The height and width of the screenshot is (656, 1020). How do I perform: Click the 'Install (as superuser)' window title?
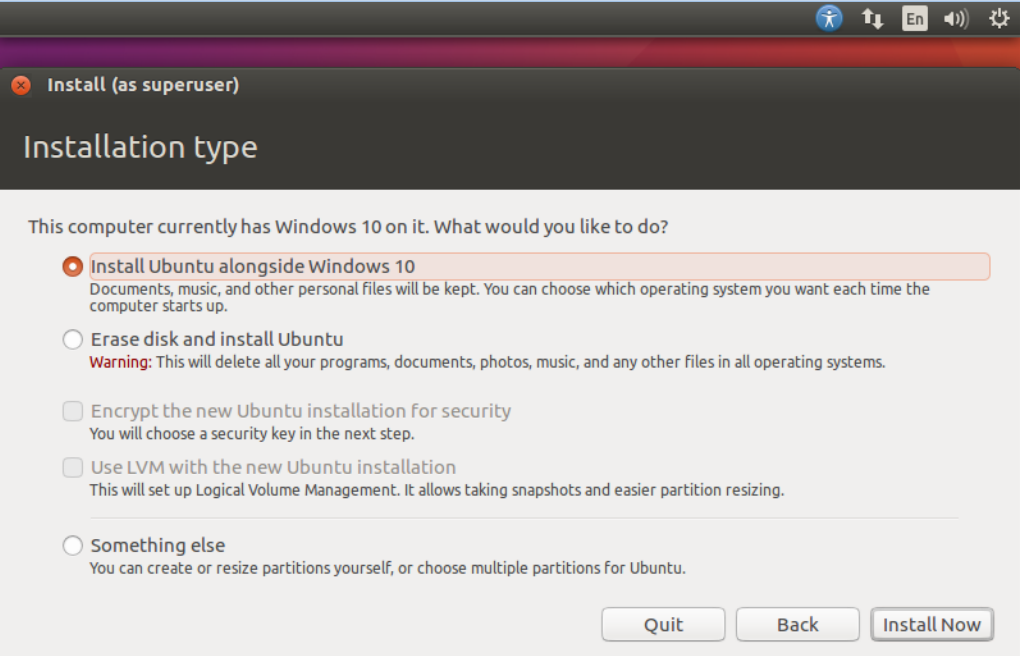click(x=143, y=85)
